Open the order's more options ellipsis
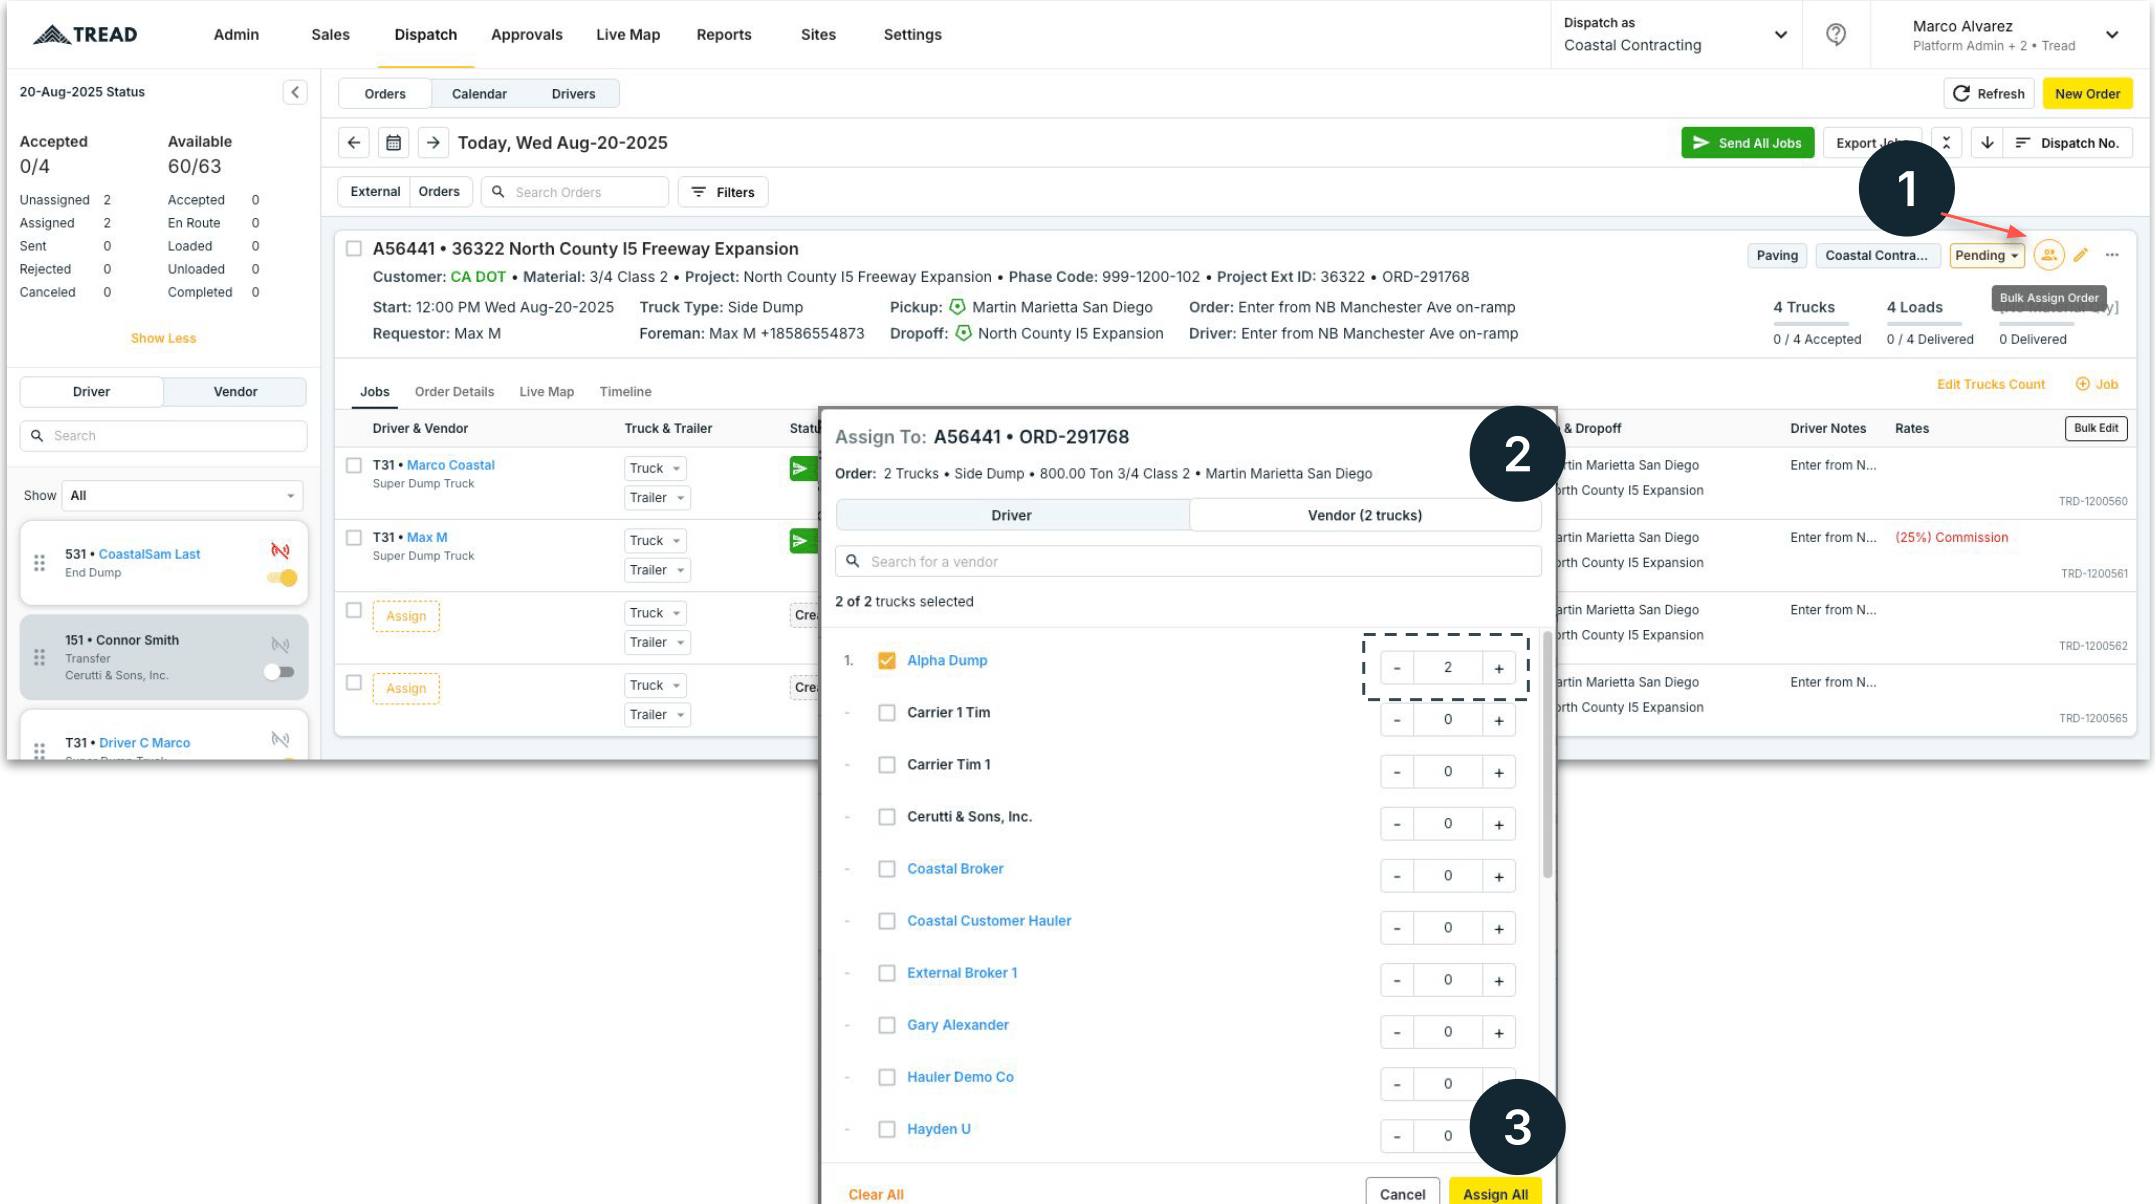Screen dimensions: 2155x1204 click(2112, 255)
